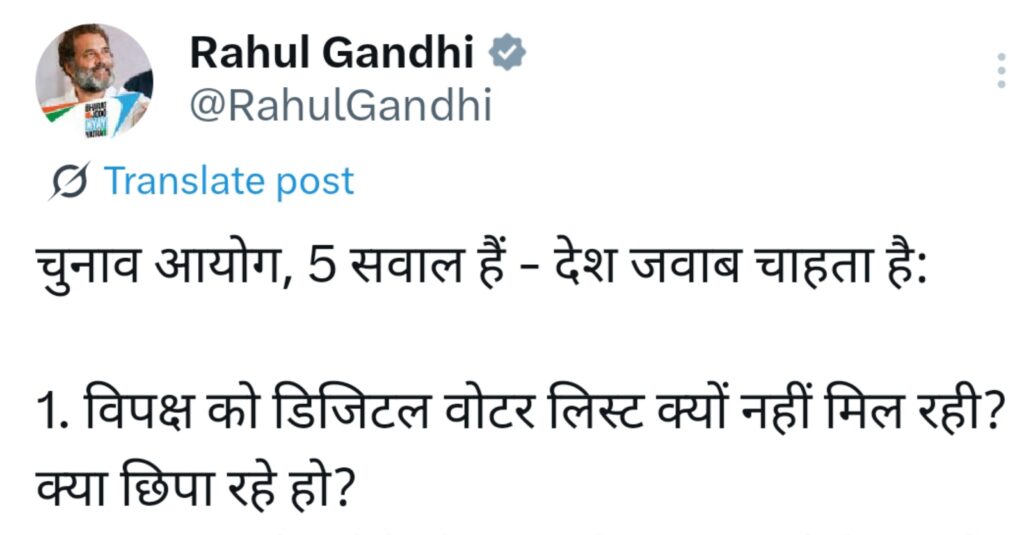Click the slashed-circle translate icon

pyautogui.click(x=69, y=182)
